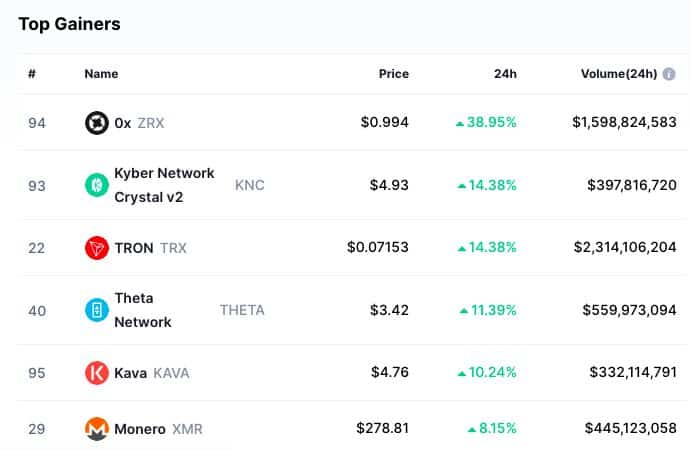Sort by the Price column header
The image size is (690, 450).
point(393,74)
